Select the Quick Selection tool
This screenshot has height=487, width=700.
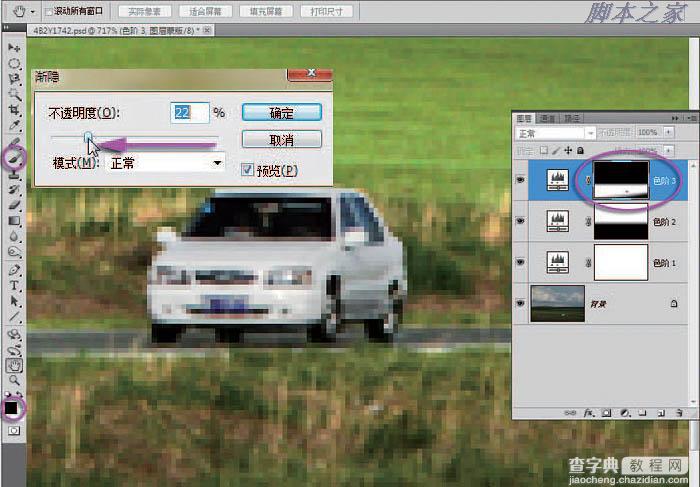[x=14, y=95]
